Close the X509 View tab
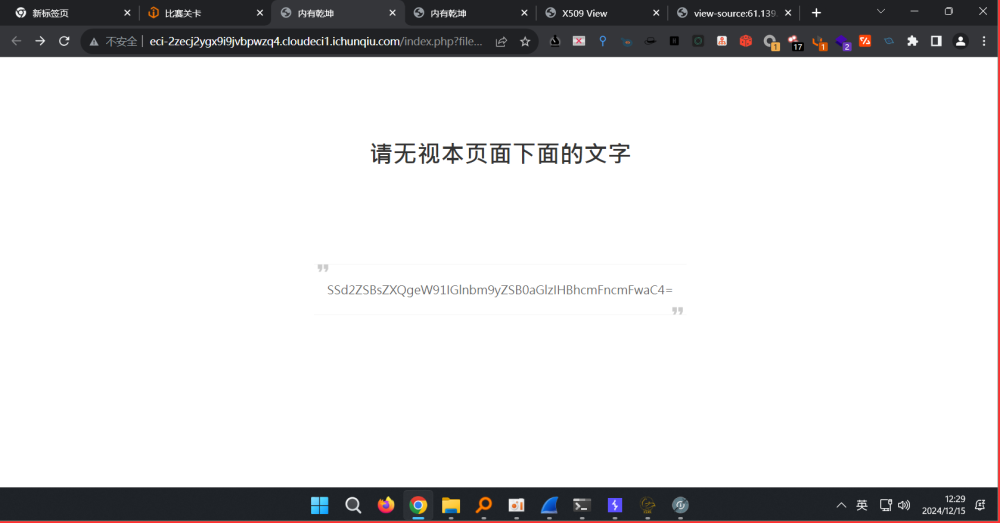Viewport: 1000px width, 523px height. point(656,13)
